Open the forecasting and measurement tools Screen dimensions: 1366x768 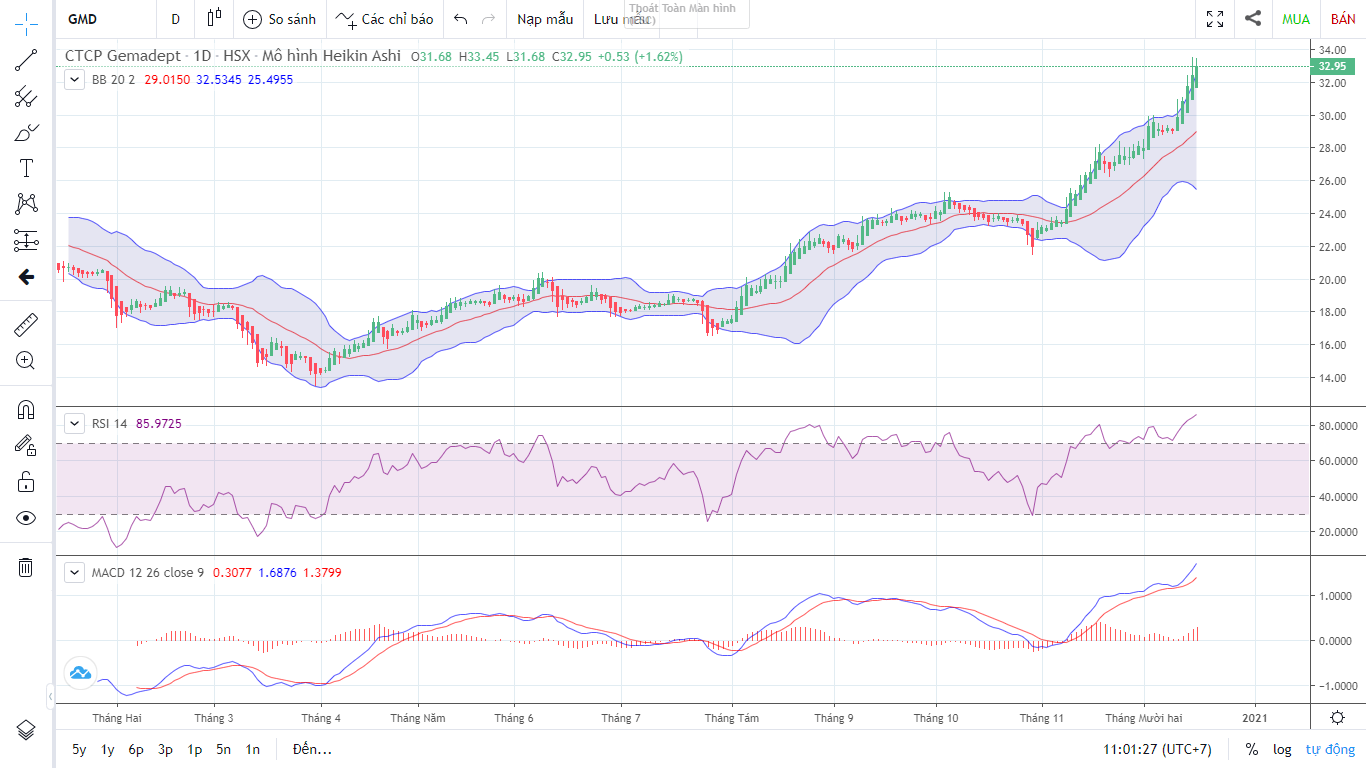[x=26, y=240]
